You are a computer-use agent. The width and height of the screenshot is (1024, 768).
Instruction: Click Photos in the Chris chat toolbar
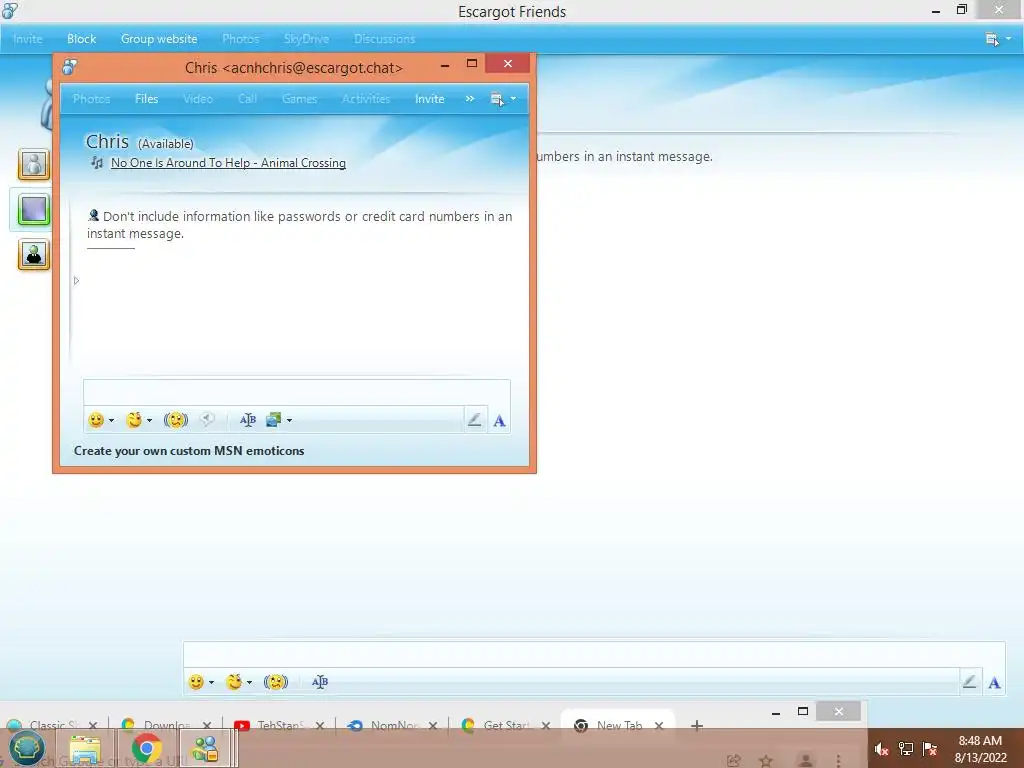pyautogui.click(x=91, y=99)
